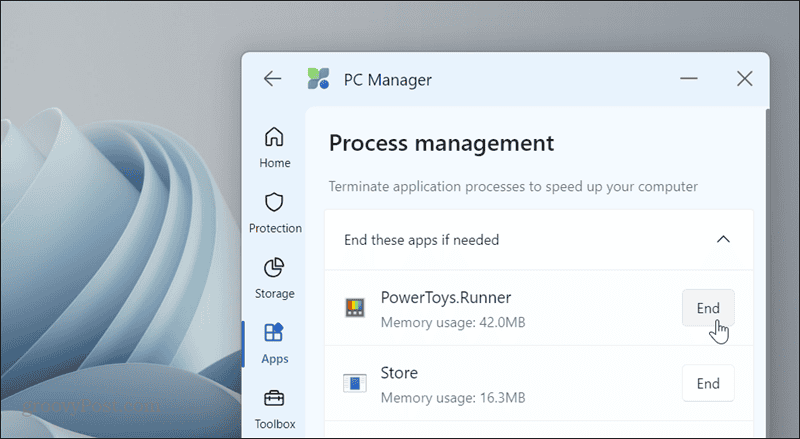
Task: Open the Toolbox sidebar section
Action: tap(274, 410)
